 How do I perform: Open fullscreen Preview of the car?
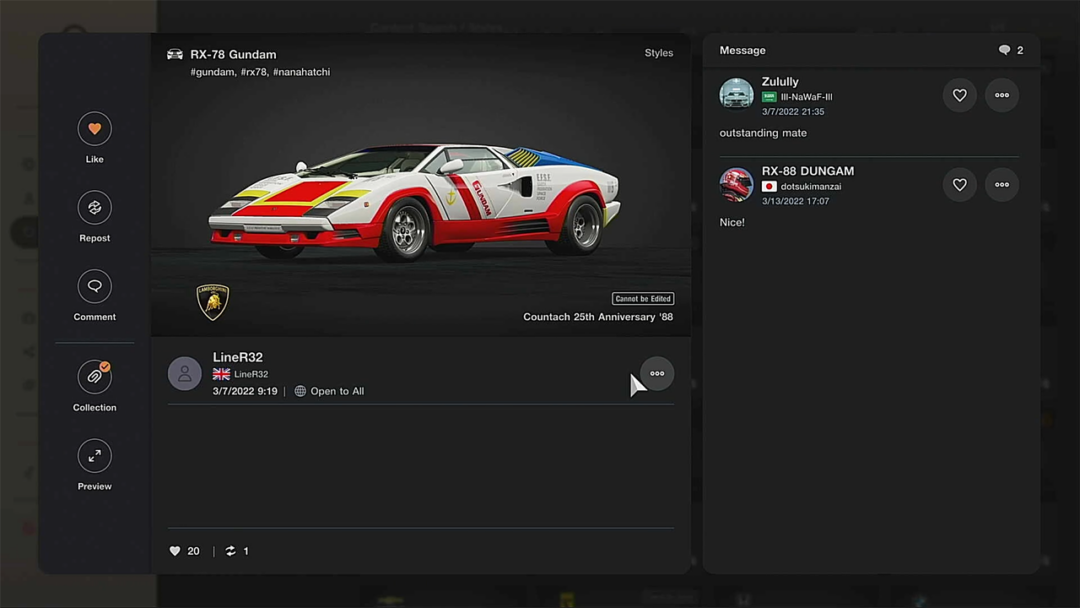(95, 456)
